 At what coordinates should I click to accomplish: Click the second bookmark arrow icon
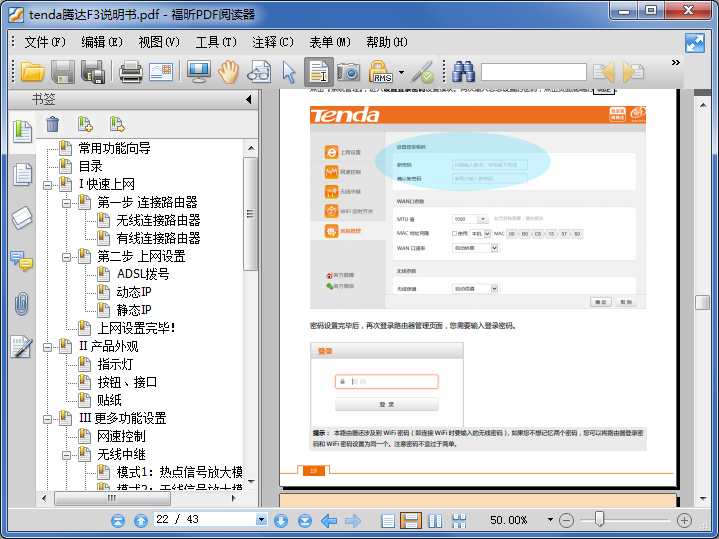tap(117, 124)
